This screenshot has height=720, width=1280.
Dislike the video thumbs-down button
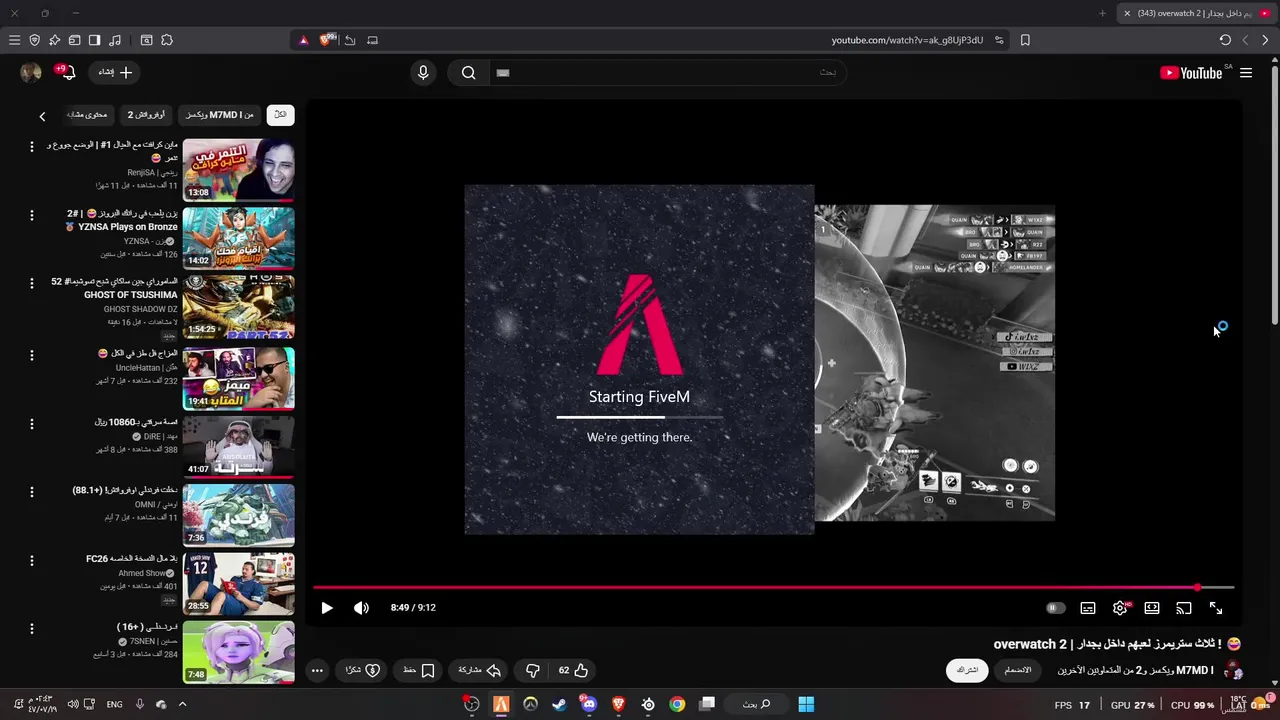533,670
